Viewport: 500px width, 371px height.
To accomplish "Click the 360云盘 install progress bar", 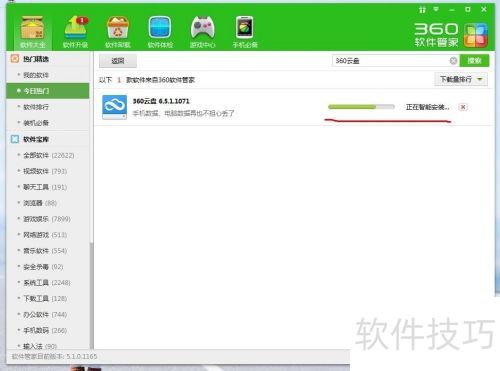I will pos(361,107).
